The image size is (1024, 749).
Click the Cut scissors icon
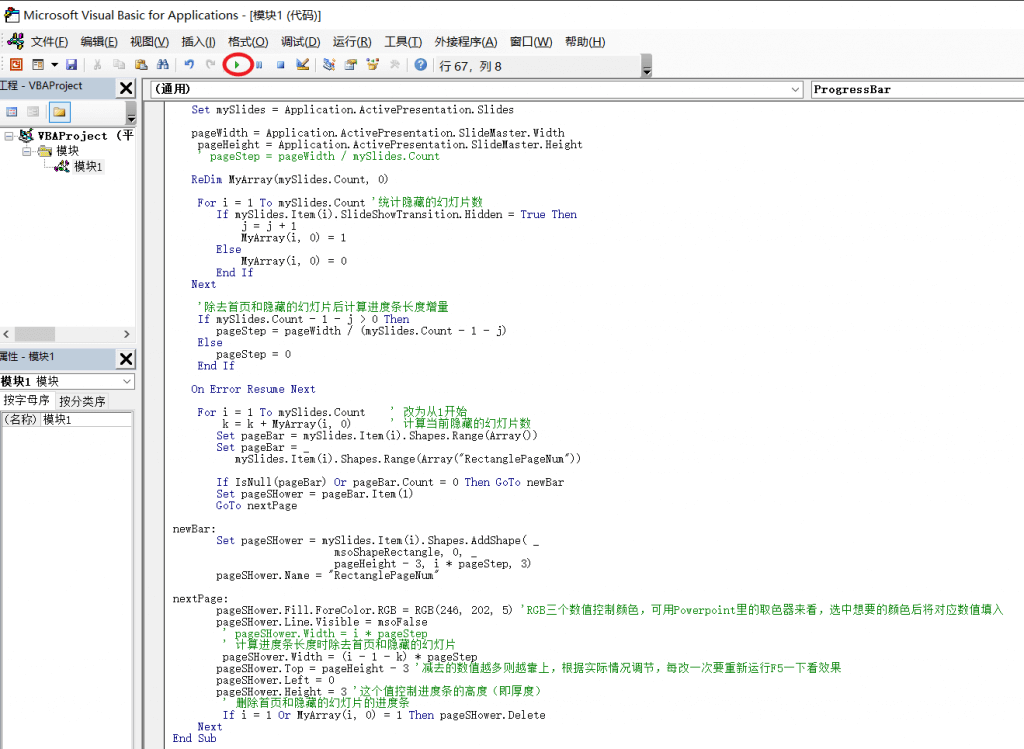click(97, 65)
